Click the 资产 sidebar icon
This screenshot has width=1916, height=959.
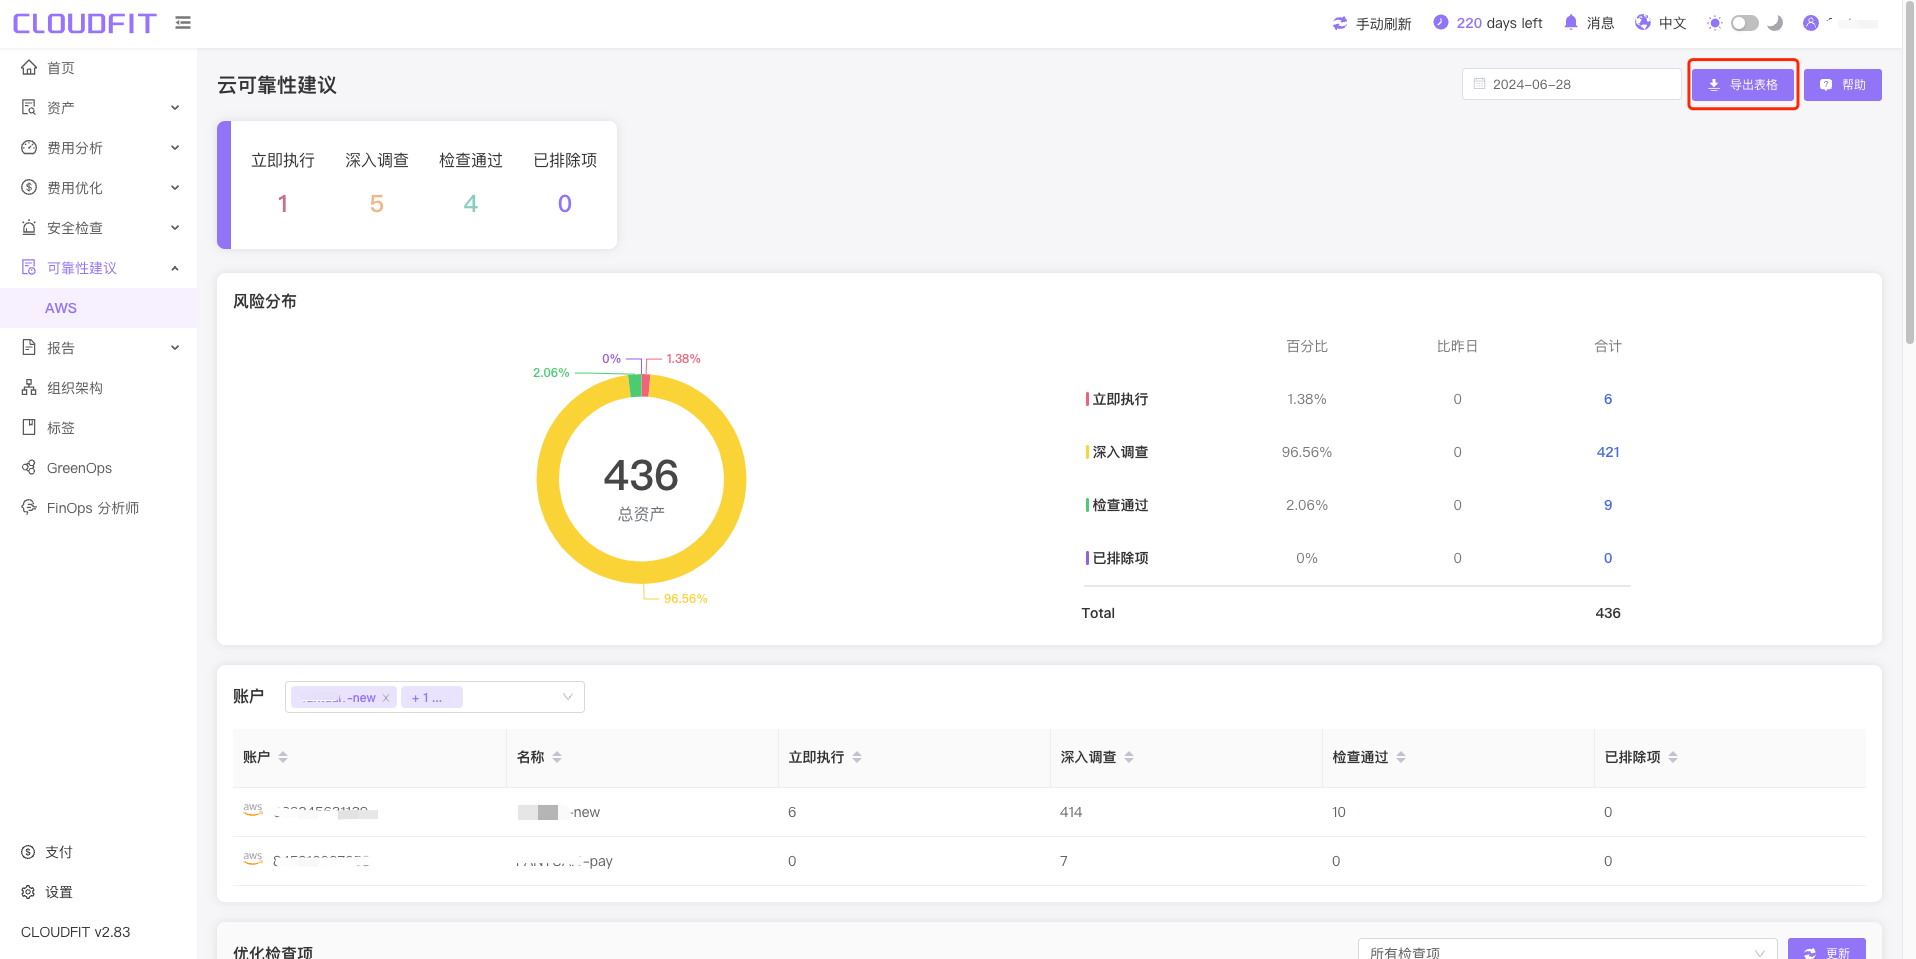tap(29, 107)
